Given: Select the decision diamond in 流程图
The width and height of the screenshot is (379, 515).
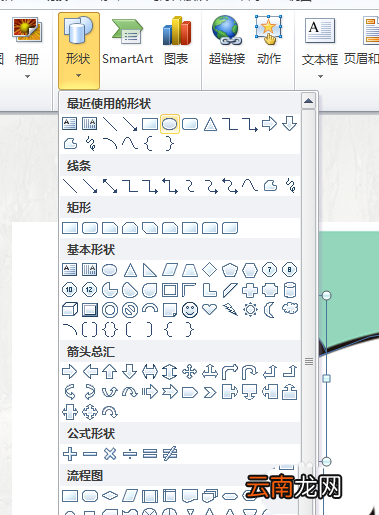Looking at the screenshot, I should point(110,496).
